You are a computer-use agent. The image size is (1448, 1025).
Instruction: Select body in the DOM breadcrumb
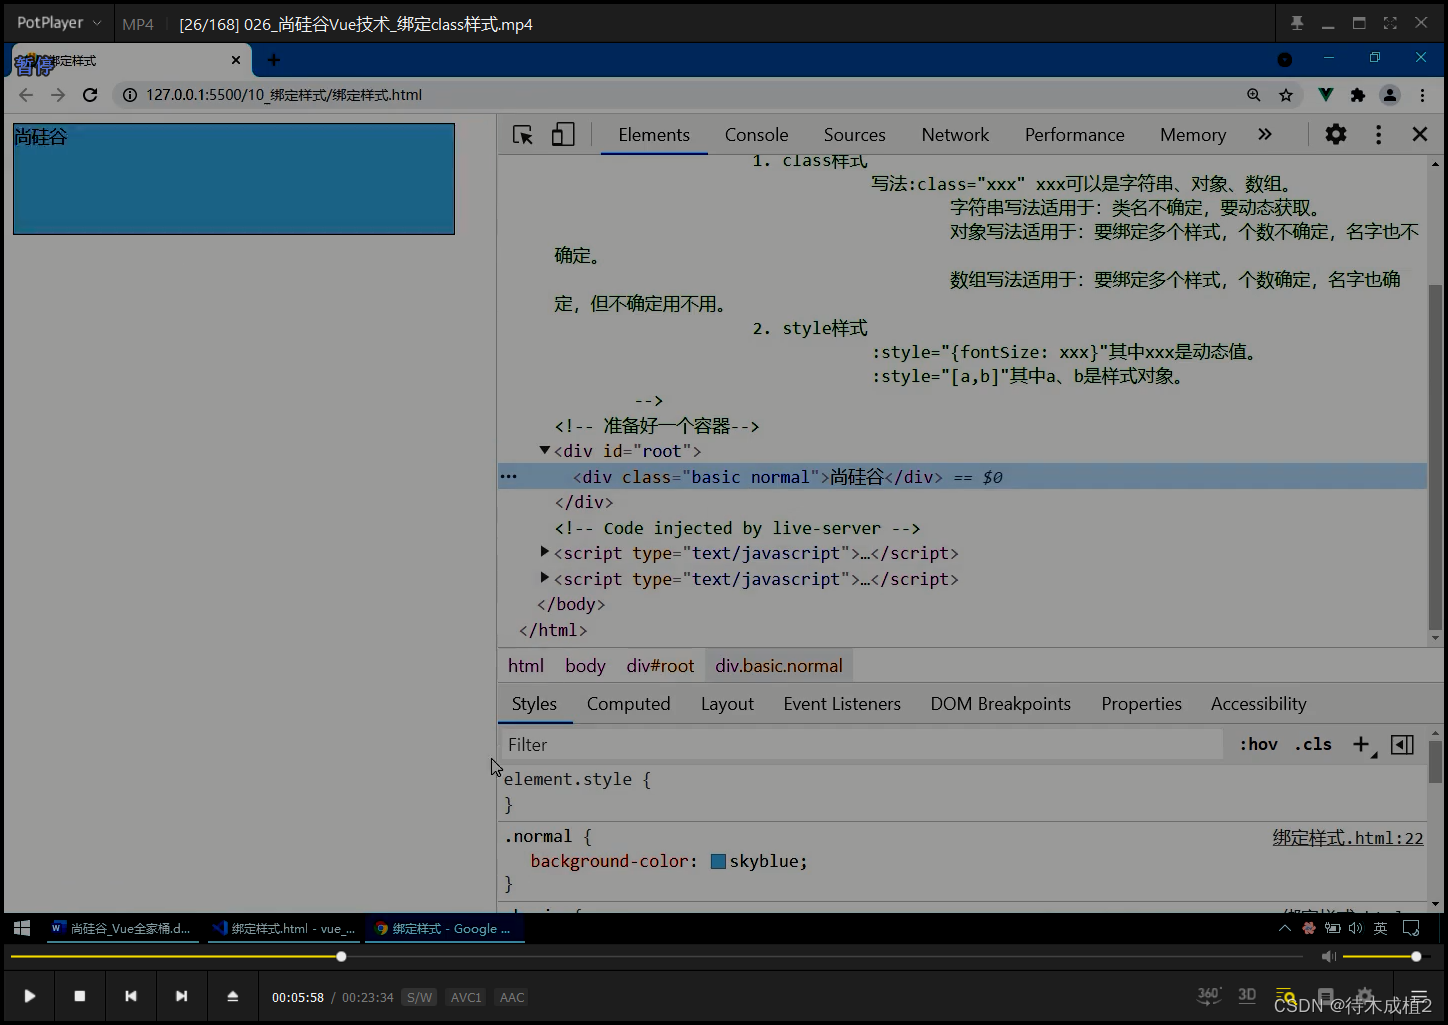(x=585, y=666)
